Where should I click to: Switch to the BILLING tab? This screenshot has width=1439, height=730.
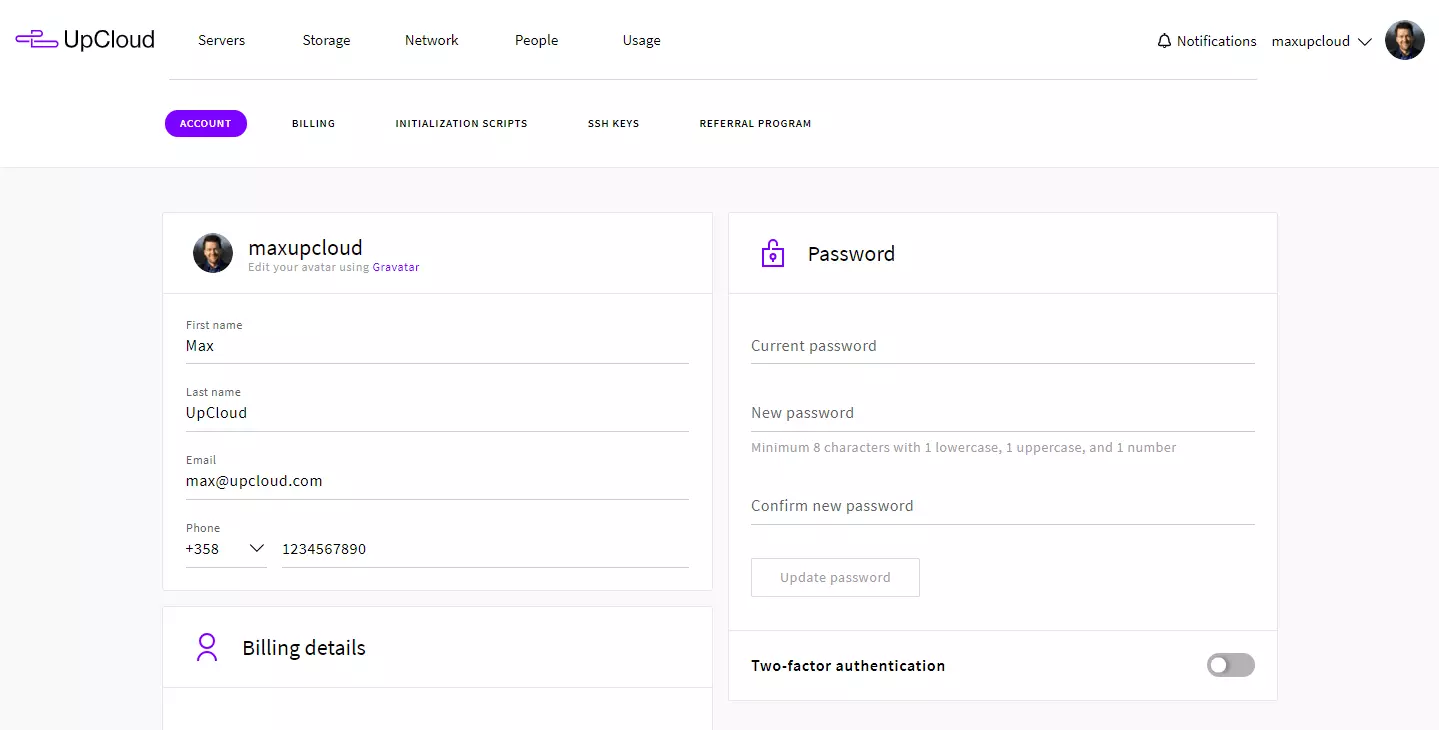tap(313, 123)
